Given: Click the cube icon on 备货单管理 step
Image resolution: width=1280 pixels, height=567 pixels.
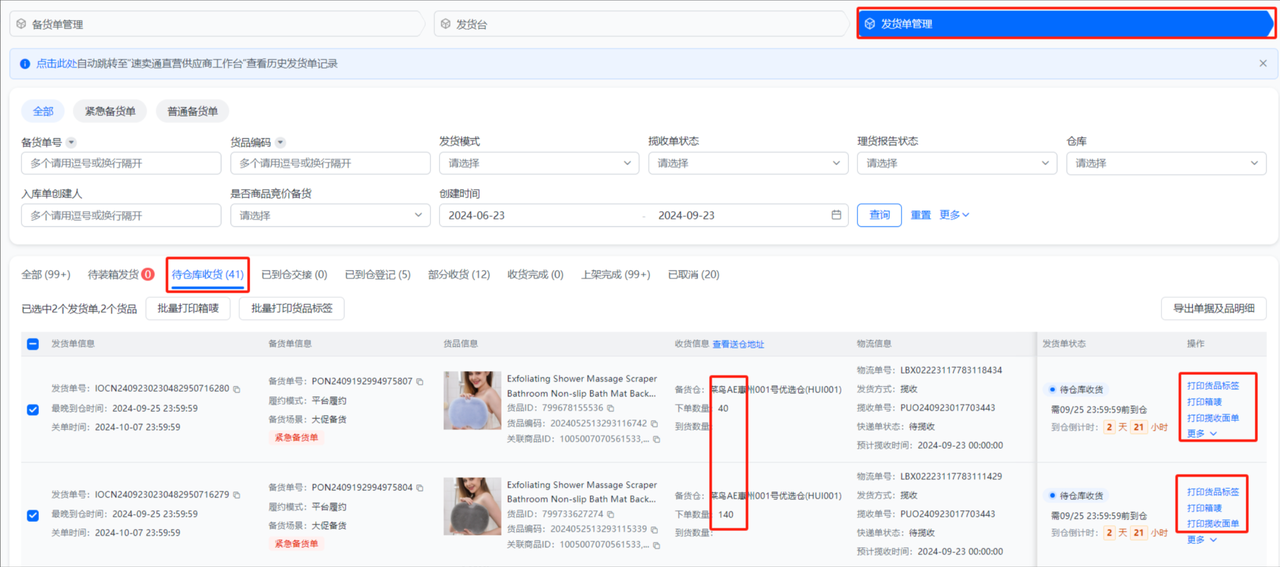Looking at the screenshot, I should [21, 23].
